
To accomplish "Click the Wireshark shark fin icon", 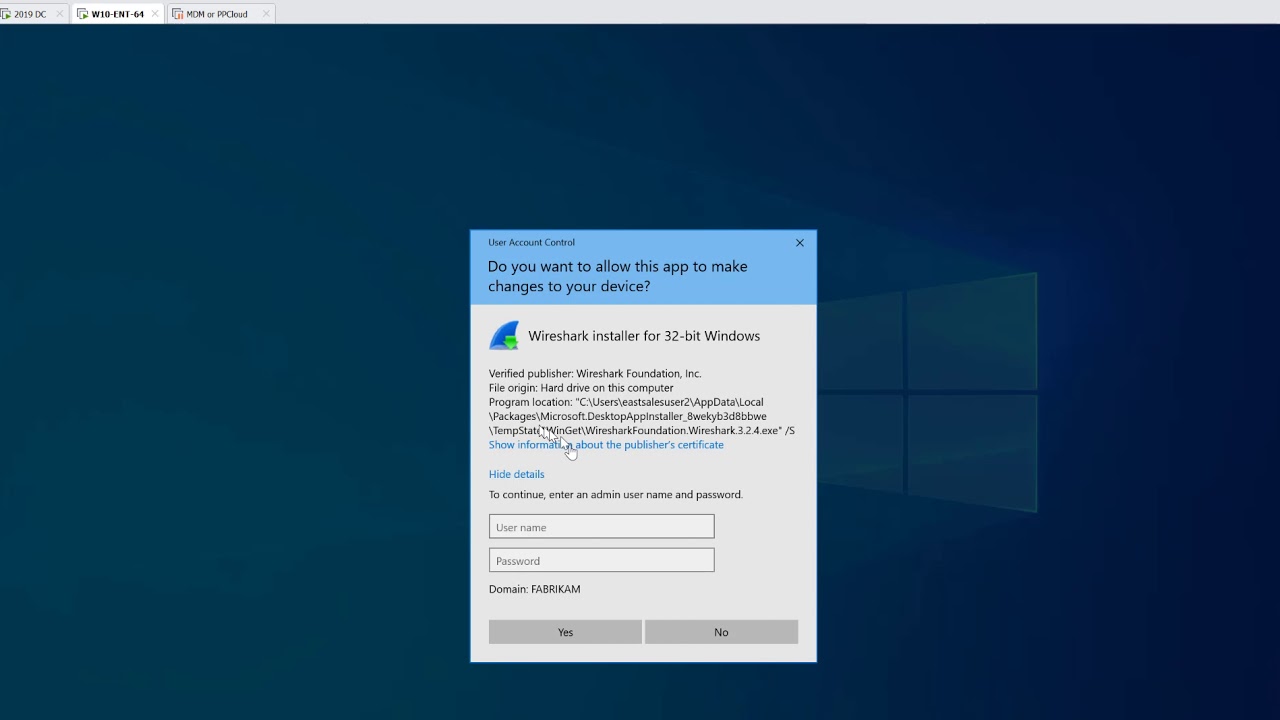I will (504, 335).
